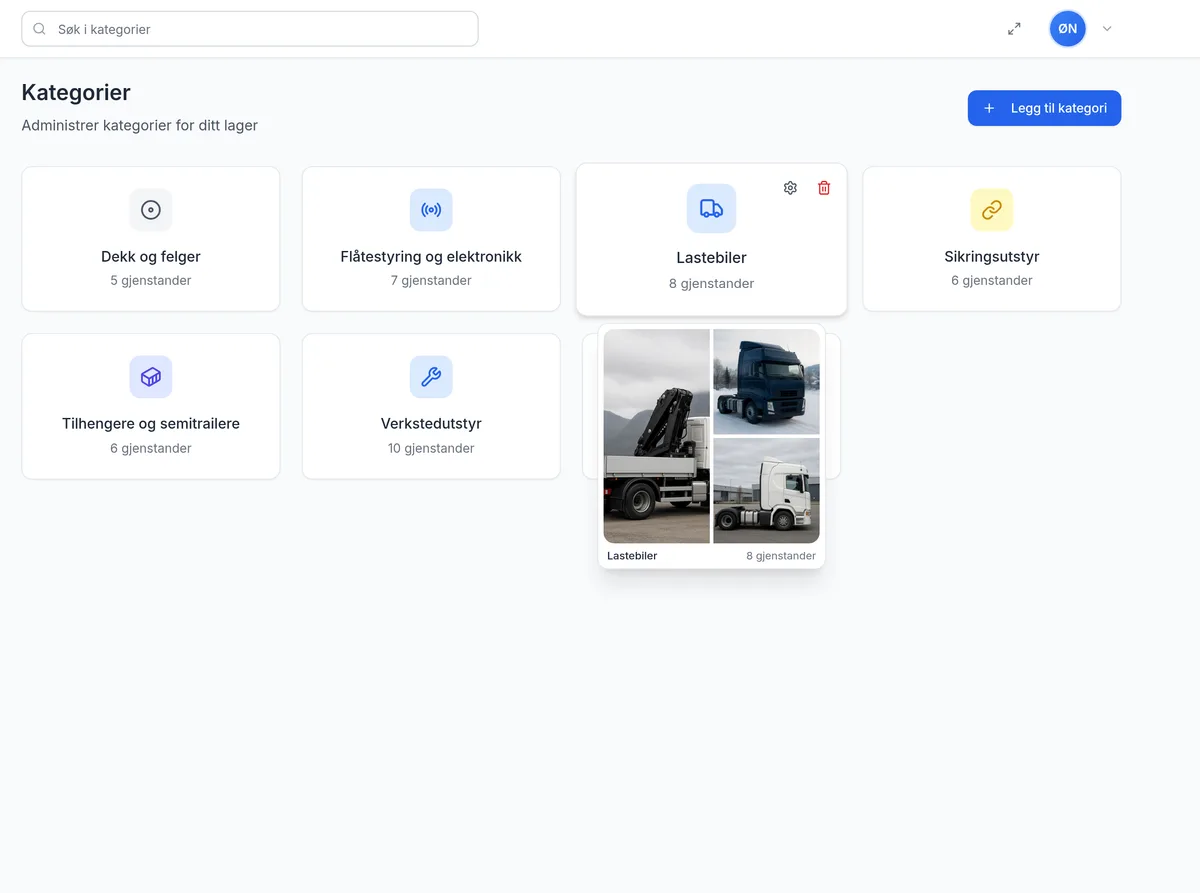Click the "Lastebiler" label in the preview popup

pos(632,556)
